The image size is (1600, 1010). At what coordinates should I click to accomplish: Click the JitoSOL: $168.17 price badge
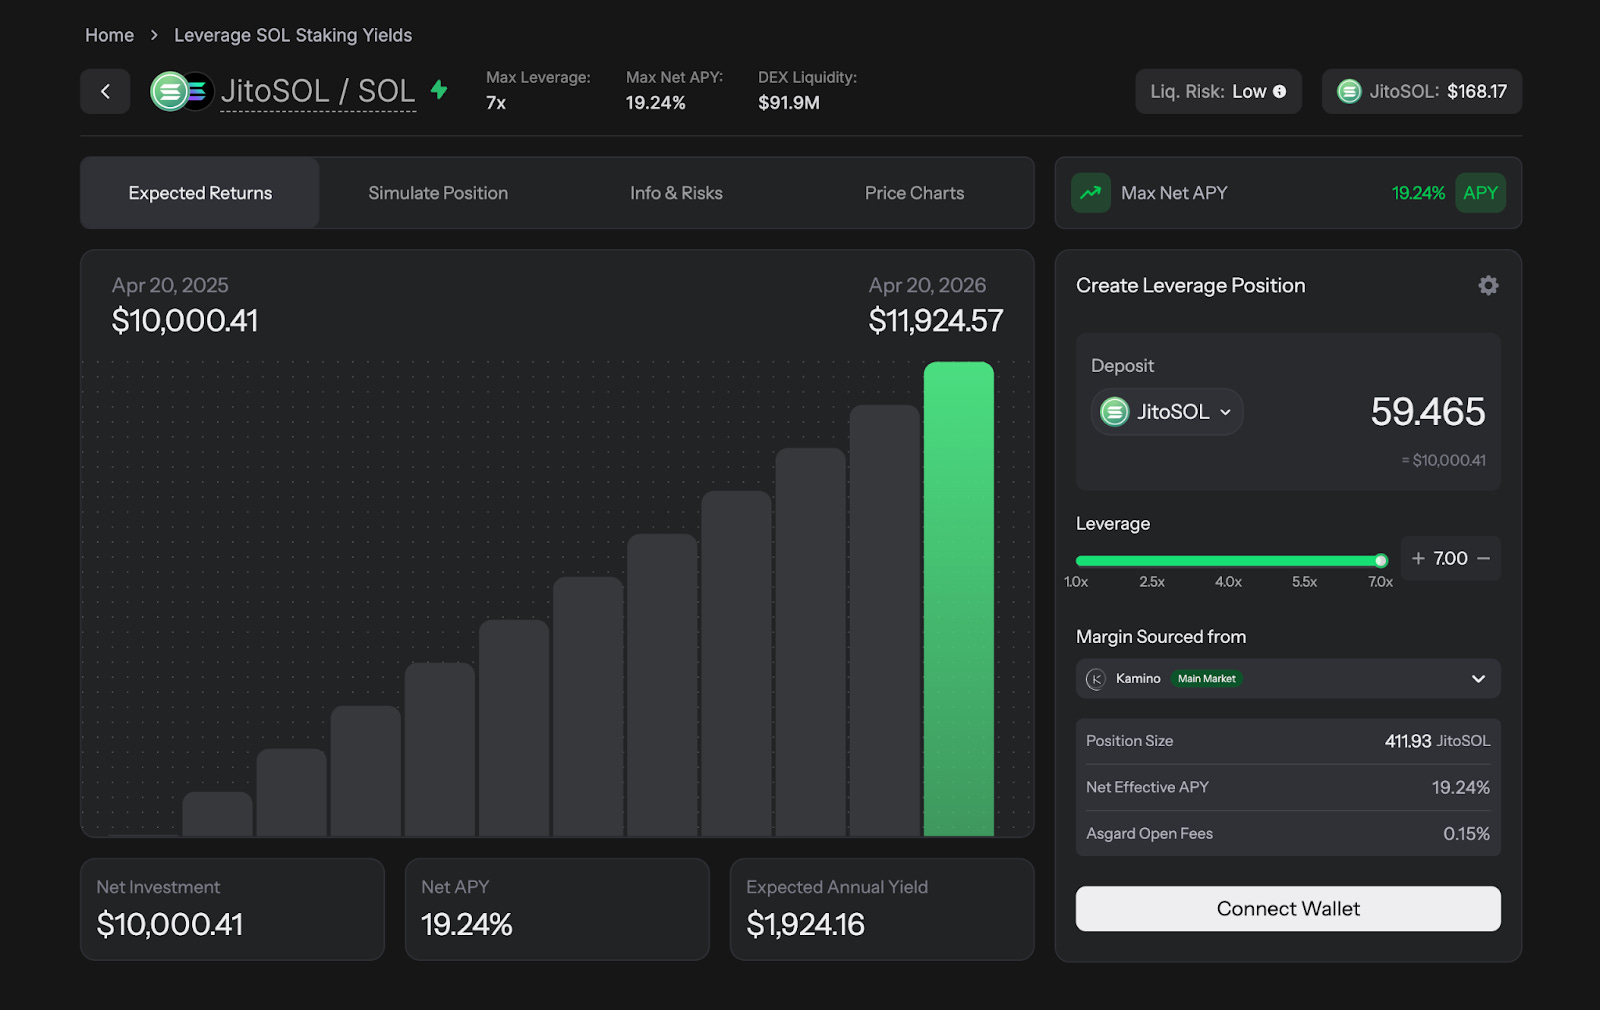pyautogui.click(x=1422, y=91)
